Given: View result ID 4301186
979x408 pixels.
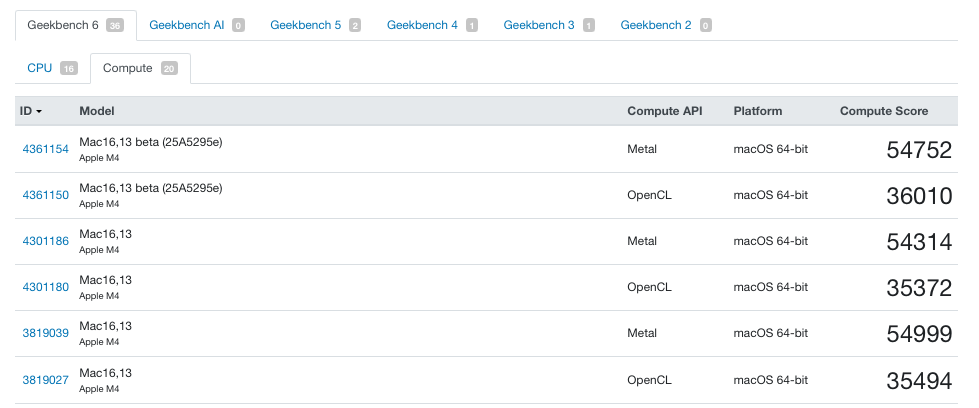Looking at the screenshot, I should coord(45,241).
